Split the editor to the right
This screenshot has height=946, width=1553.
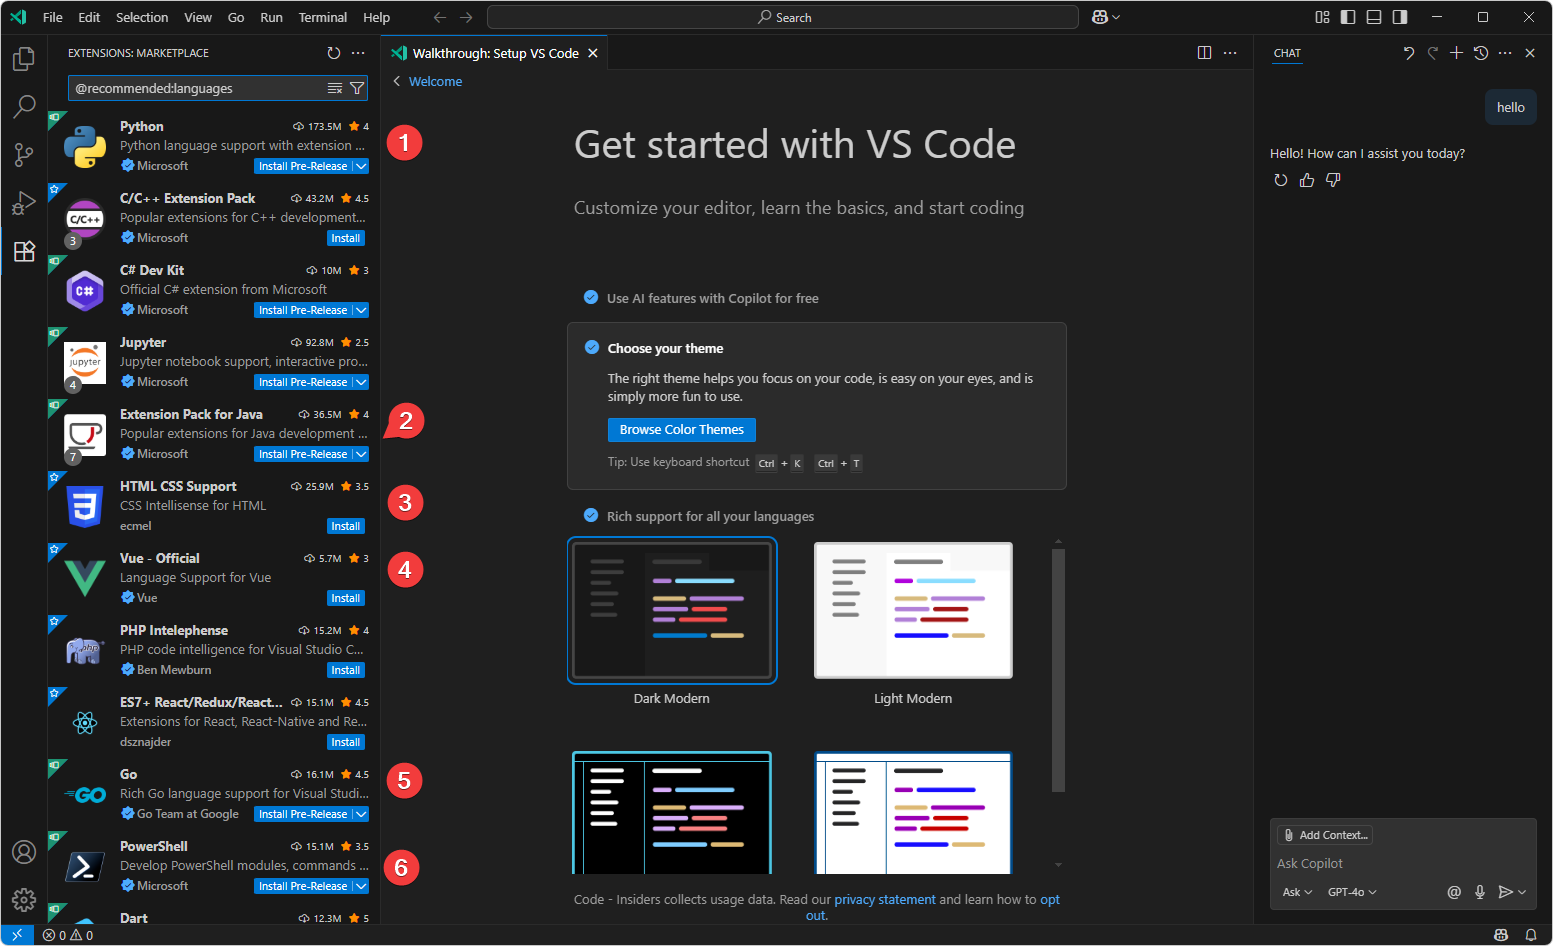click(1205, 53)
